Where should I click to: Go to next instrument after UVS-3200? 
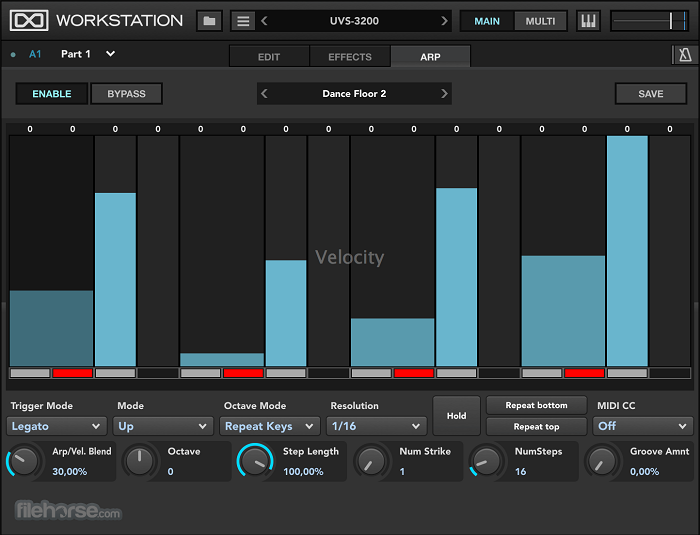click(x=444, y=21)
